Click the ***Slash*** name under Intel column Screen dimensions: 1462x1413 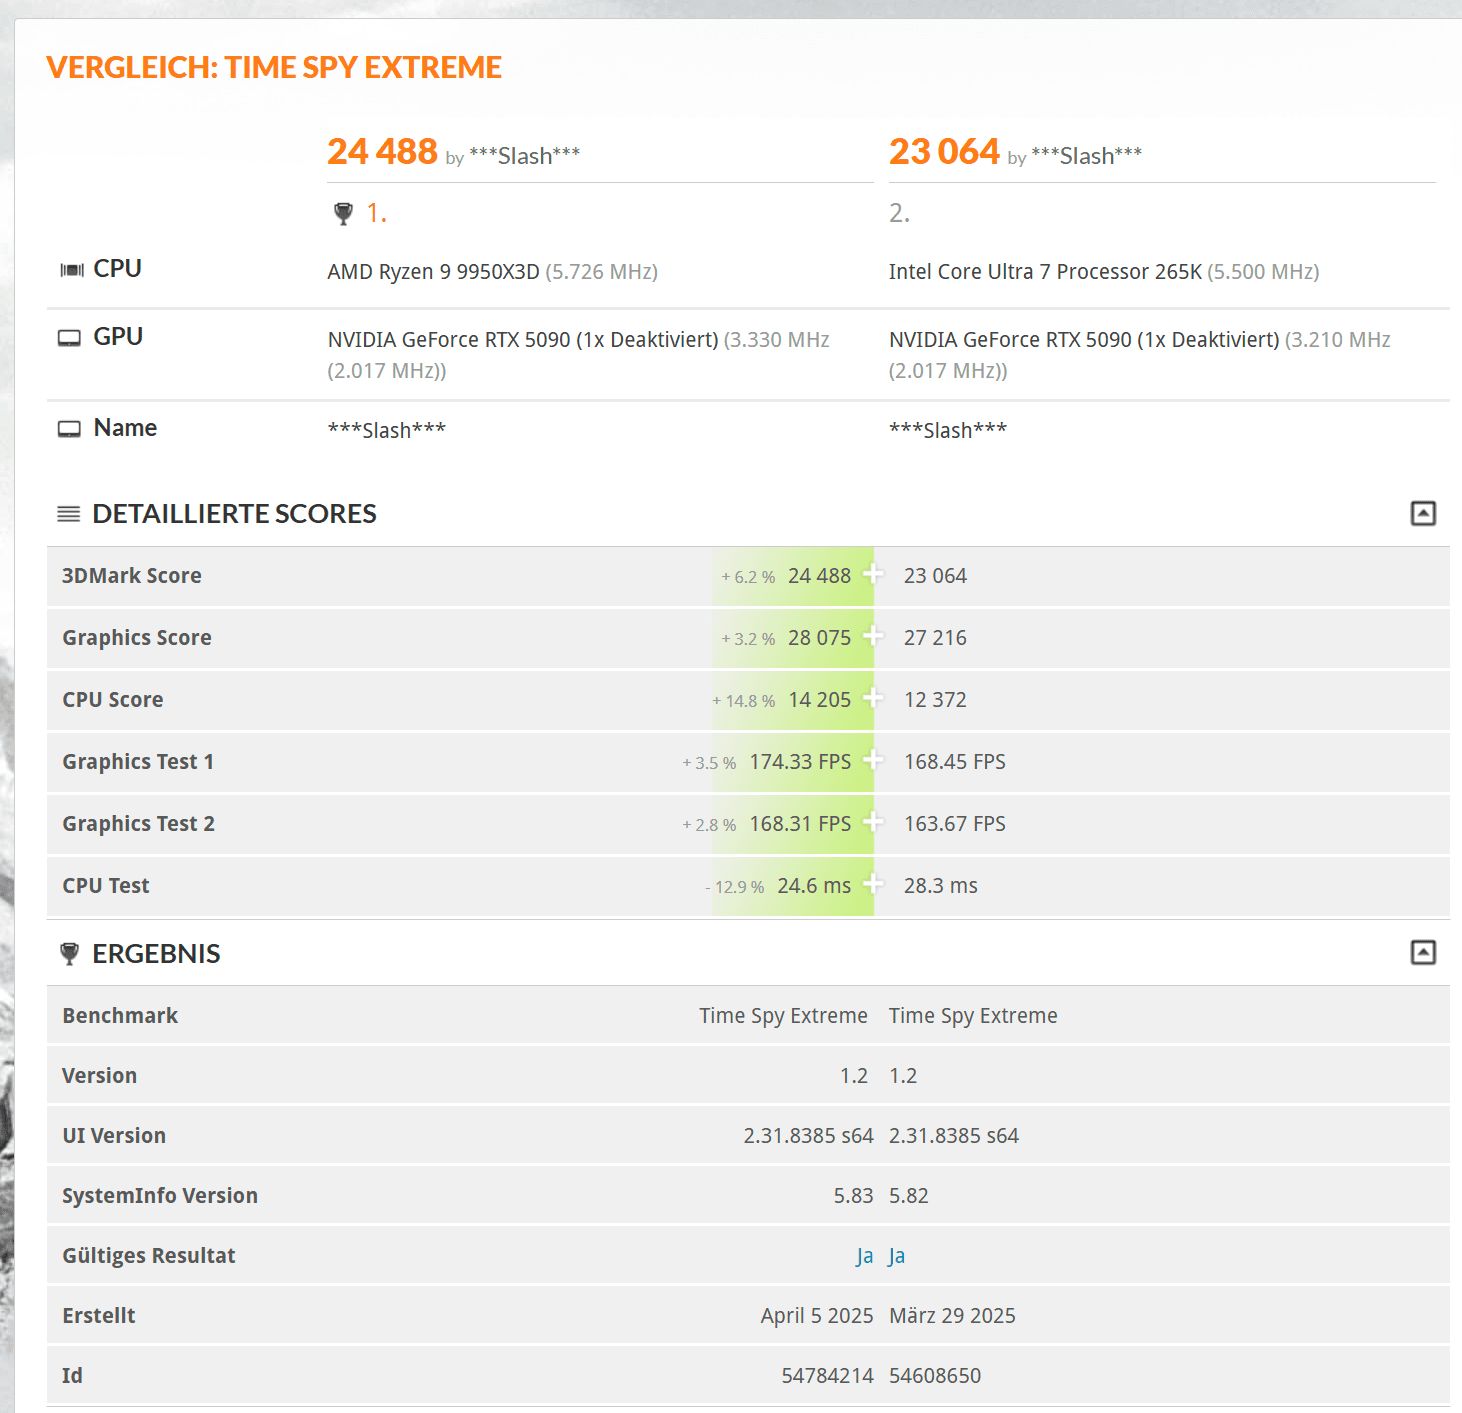[948, 430]
